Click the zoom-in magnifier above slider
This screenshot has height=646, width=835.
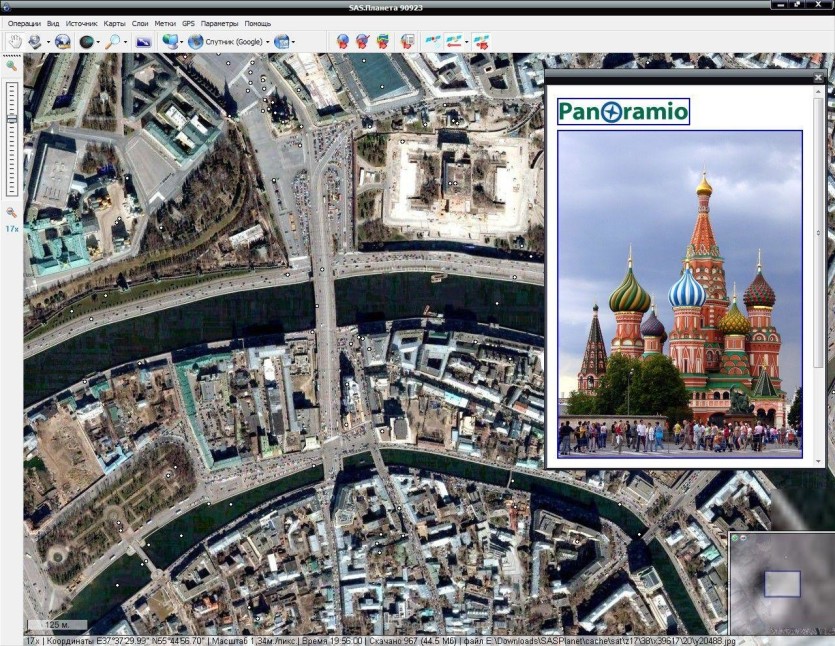click(11, 66)
